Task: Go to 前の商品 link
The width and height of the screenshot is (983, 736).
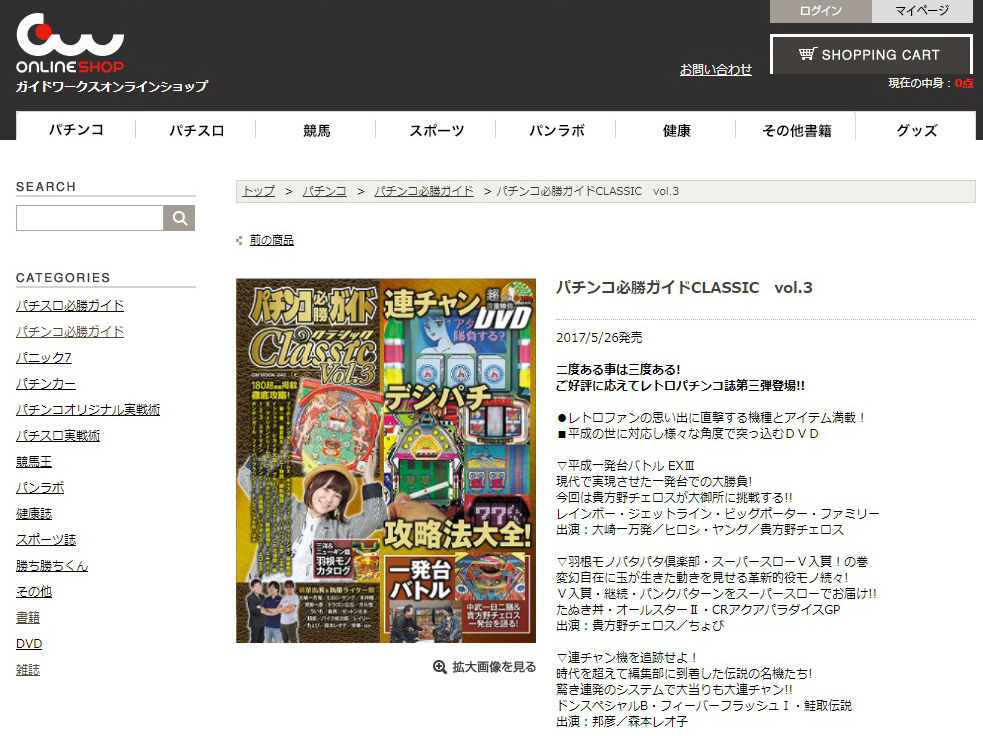Action: (271, 240)
